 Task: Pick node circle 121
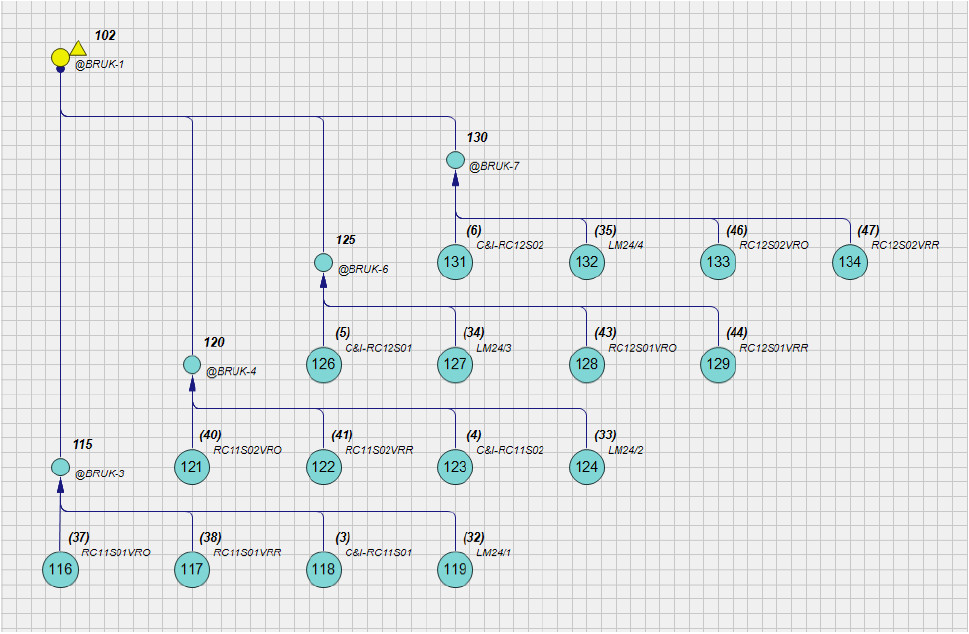(x=192, y=467)
